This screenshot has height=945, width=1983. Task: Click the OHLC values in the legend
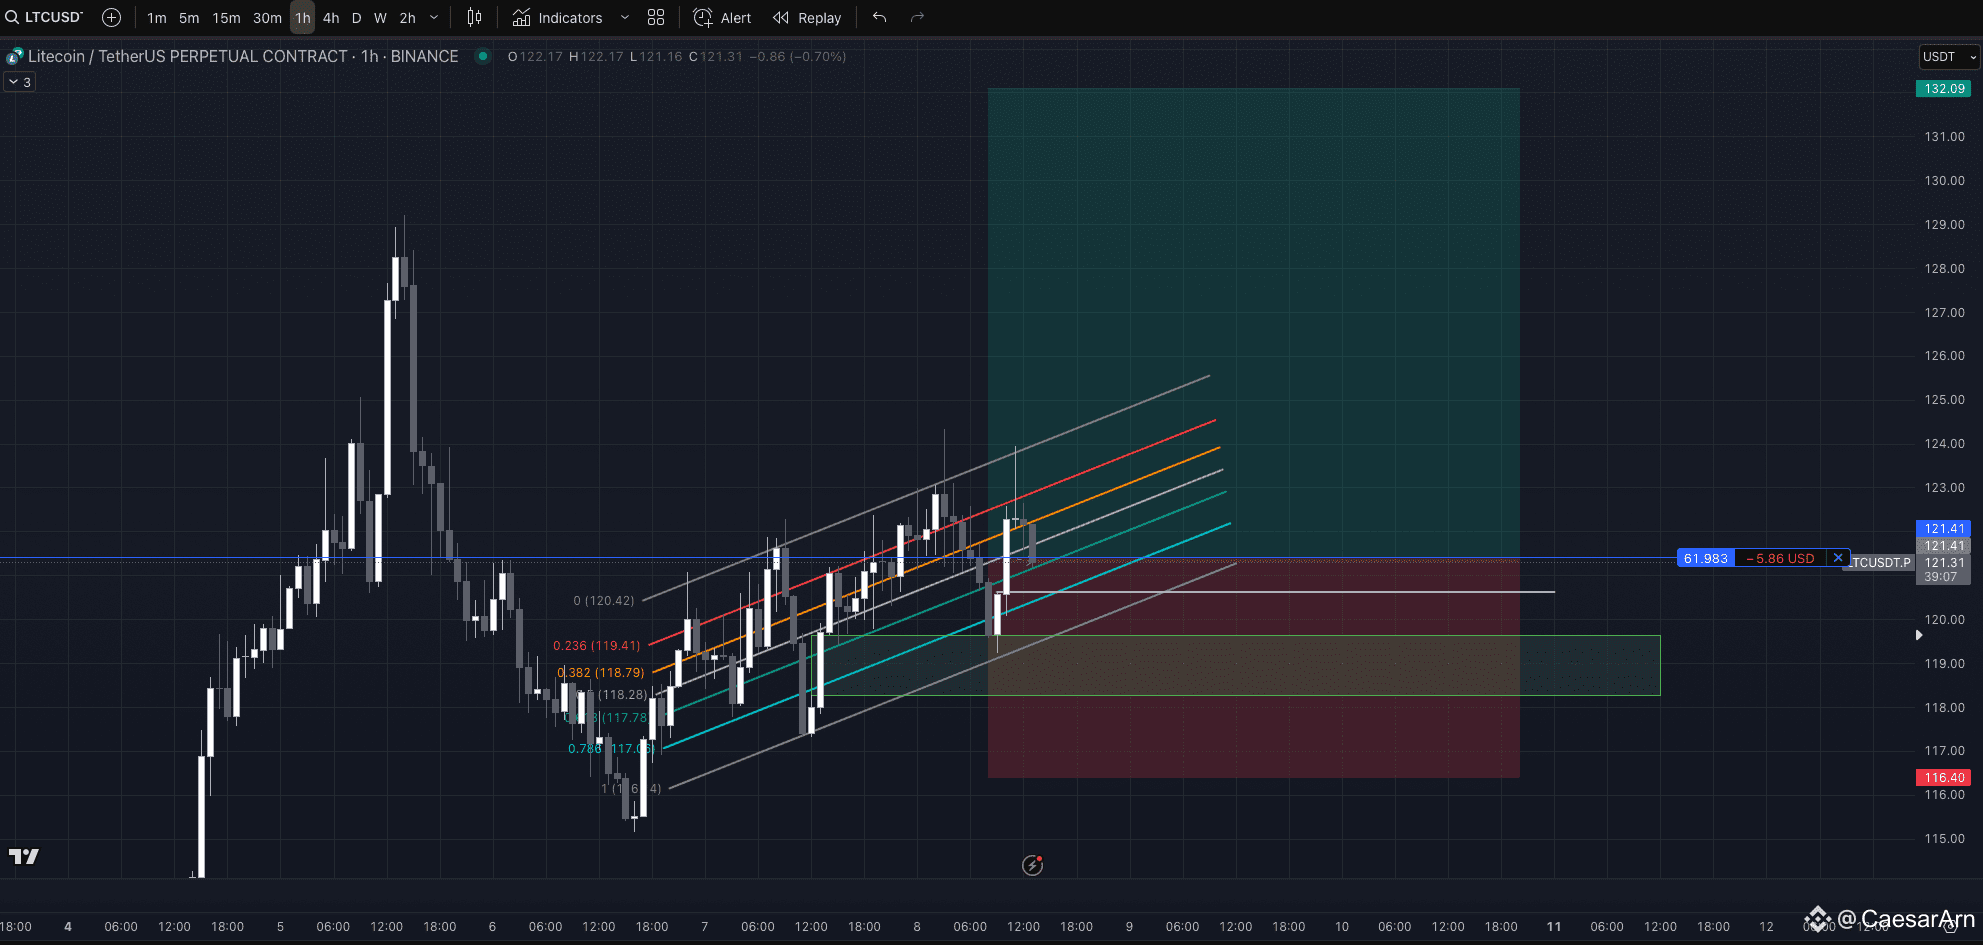tap(677, 57)
